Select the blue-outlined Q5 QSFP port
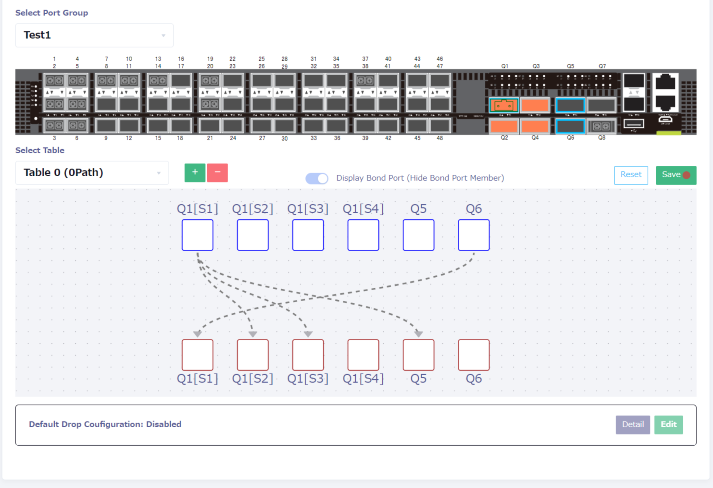The image size is (713, 488). click(570, 106)
